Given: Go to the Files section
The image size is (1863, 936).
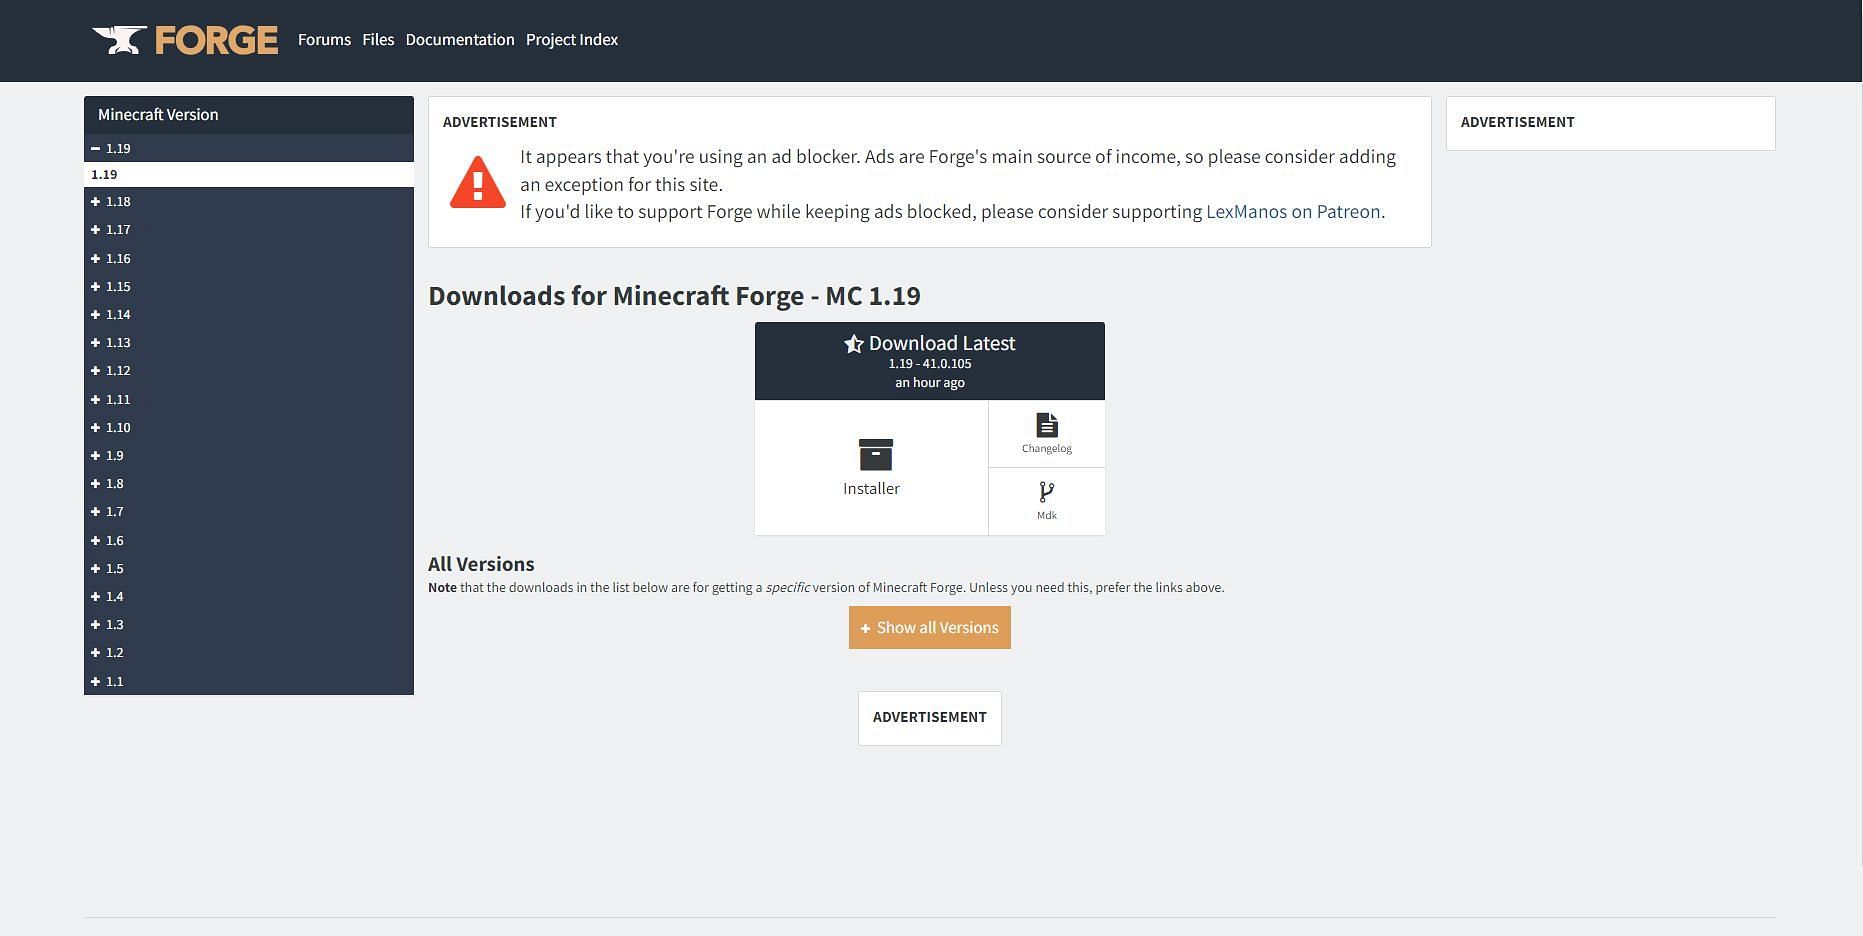Looking at the screenshot, I should 378,40.
